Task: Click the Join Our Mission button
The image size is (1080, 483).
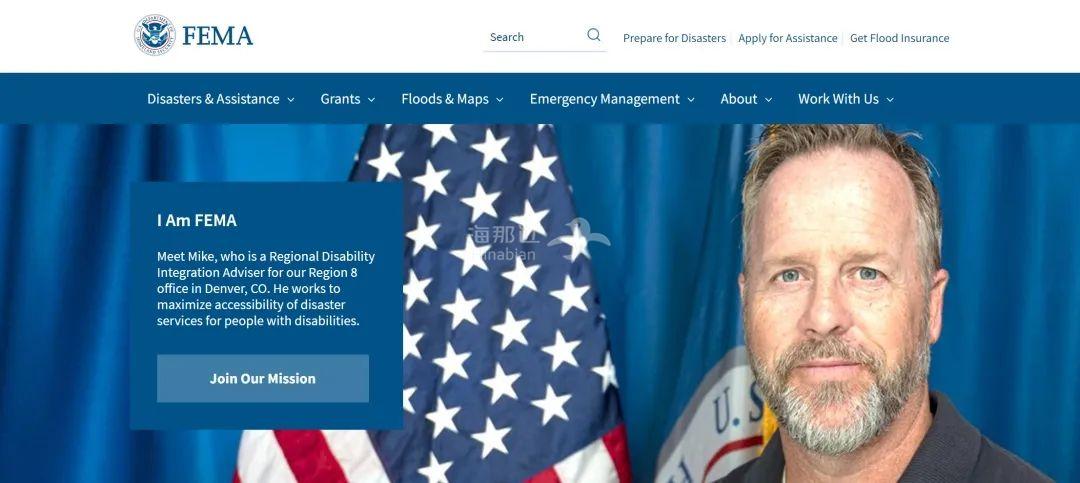Action: point(263,378)
